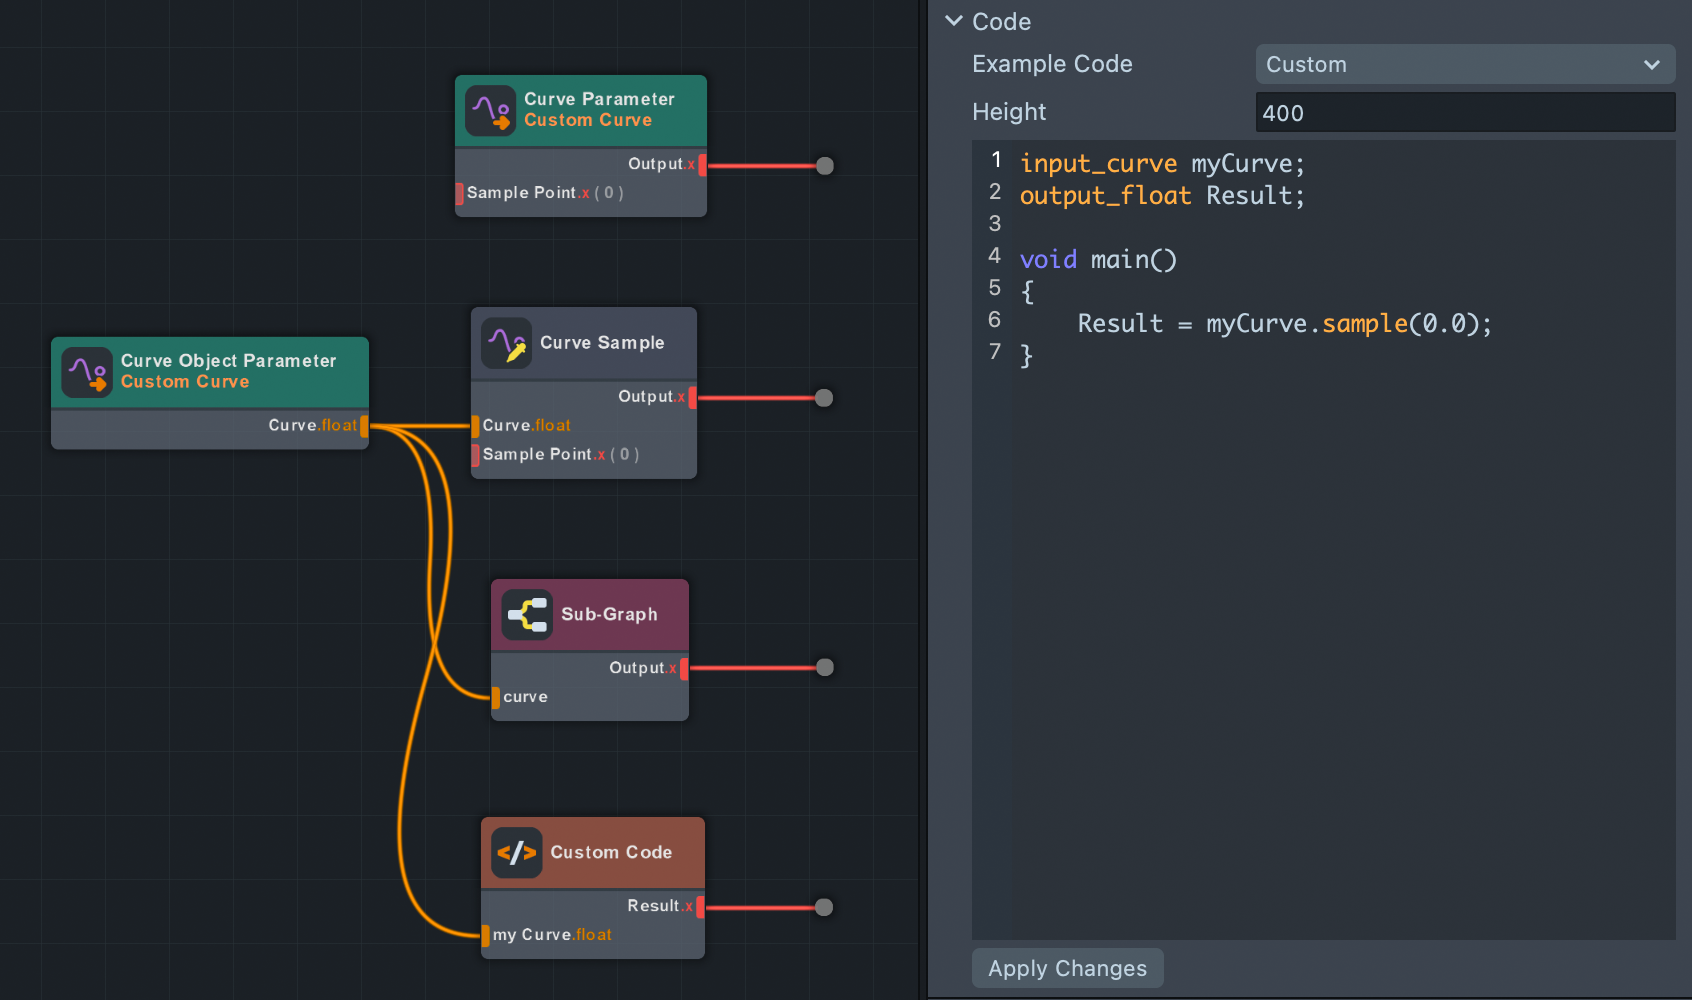Click the Custom Code node icon
This screenshot has width=1692, height=1000.
[x=517, y=853]
